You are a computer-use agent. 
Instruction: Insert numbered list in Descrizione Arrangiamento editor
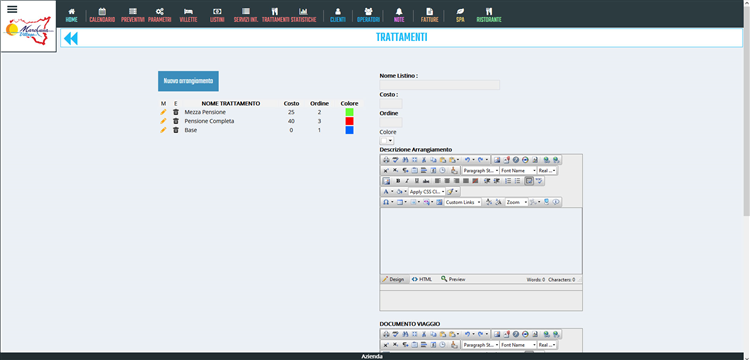point(508,181)
